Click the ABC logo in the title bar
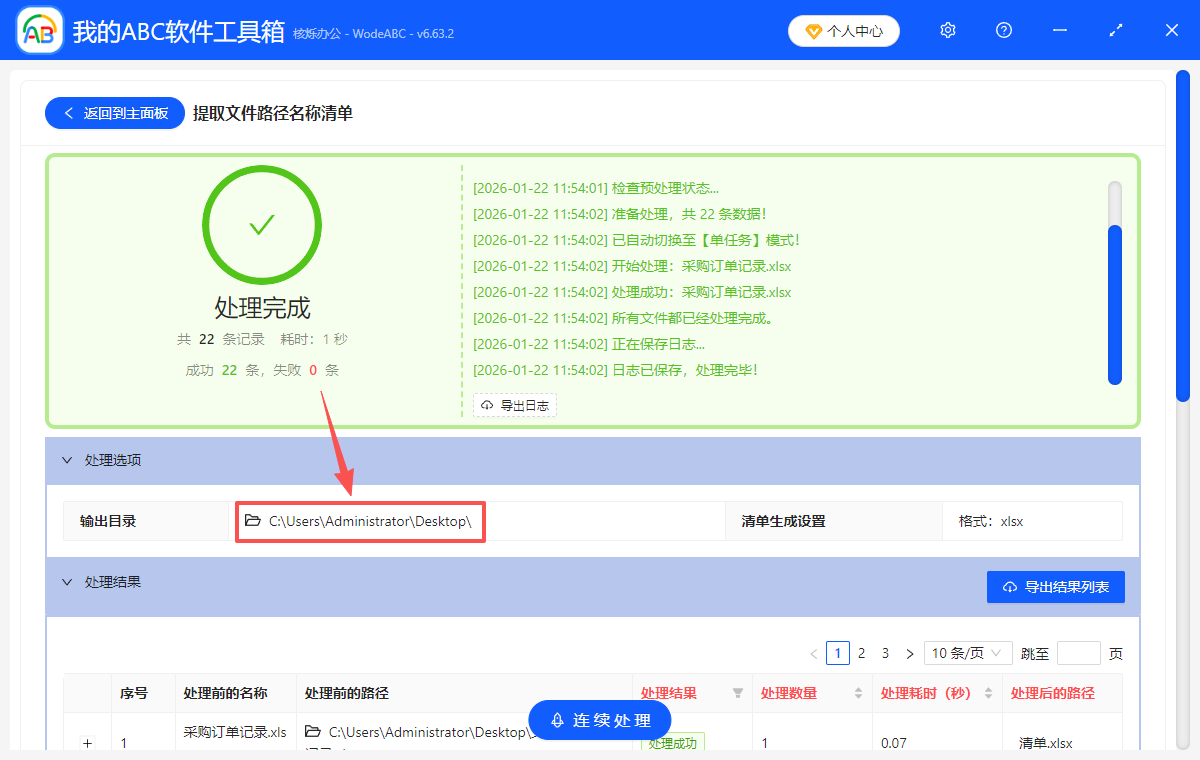The image size is (1200, 760). 38,30
